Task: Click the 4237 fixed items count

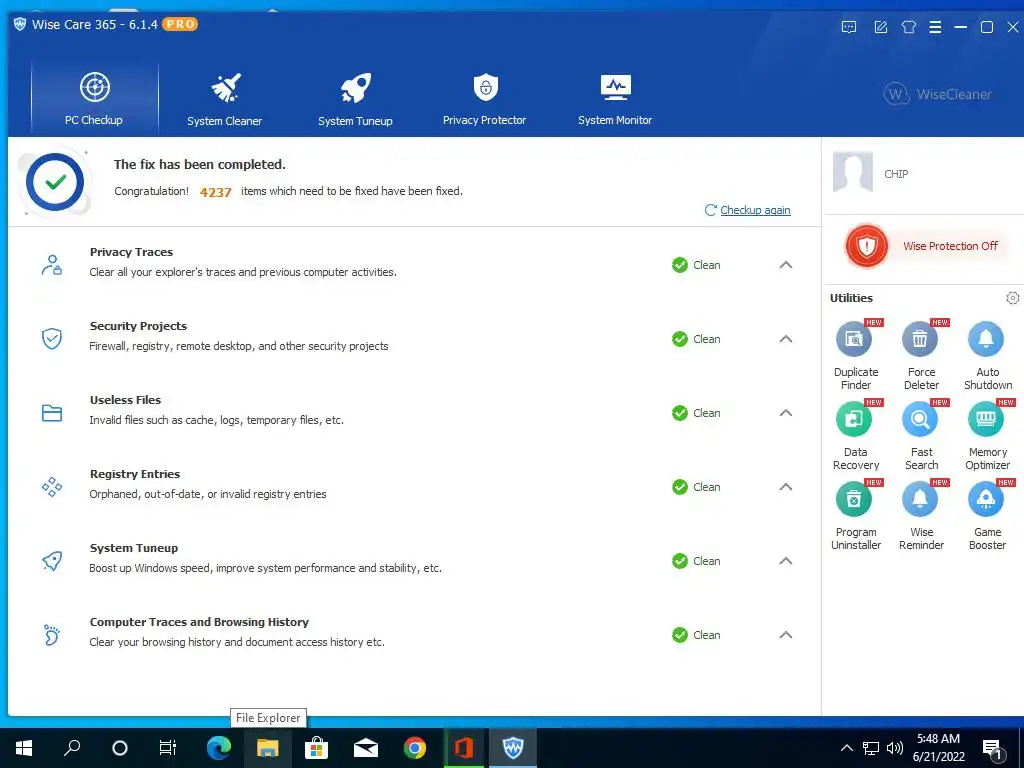Action: pyautogui.click(x=216, y=192)
